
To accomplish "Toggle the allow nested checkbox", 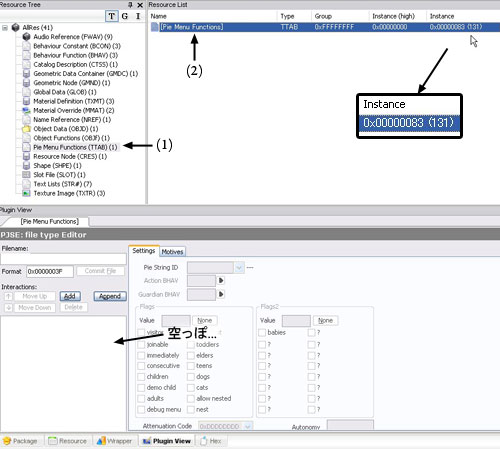I will 191,399.
